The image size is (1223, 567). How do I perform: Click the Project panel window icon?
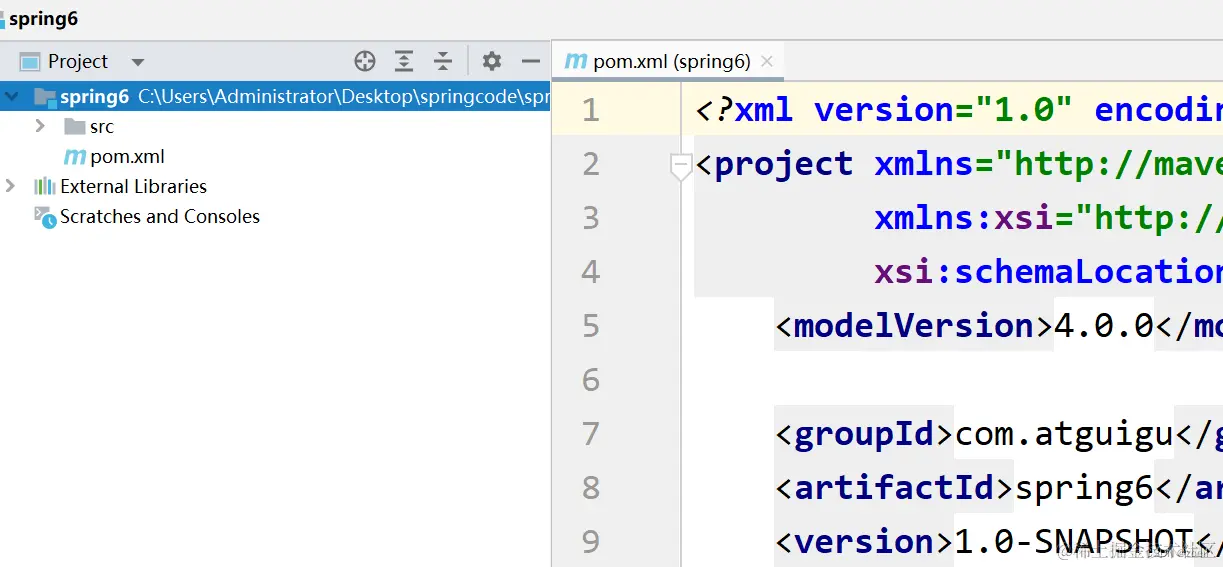(x=30, y=61)
